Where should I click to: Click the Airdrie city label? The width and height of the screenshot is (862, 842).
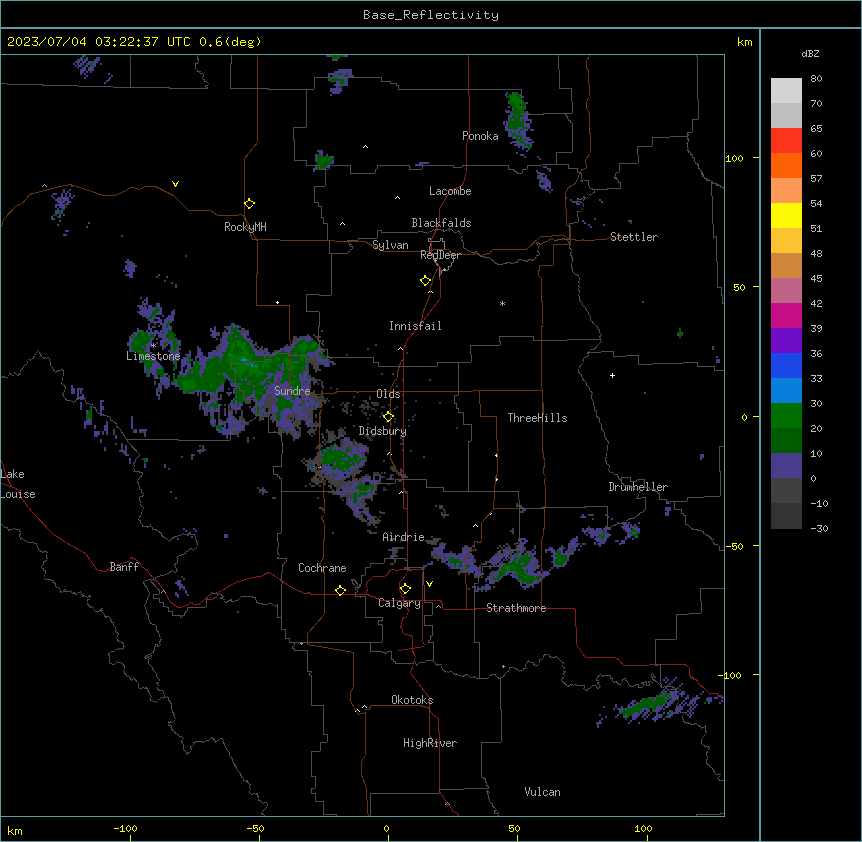coord(404,537)
